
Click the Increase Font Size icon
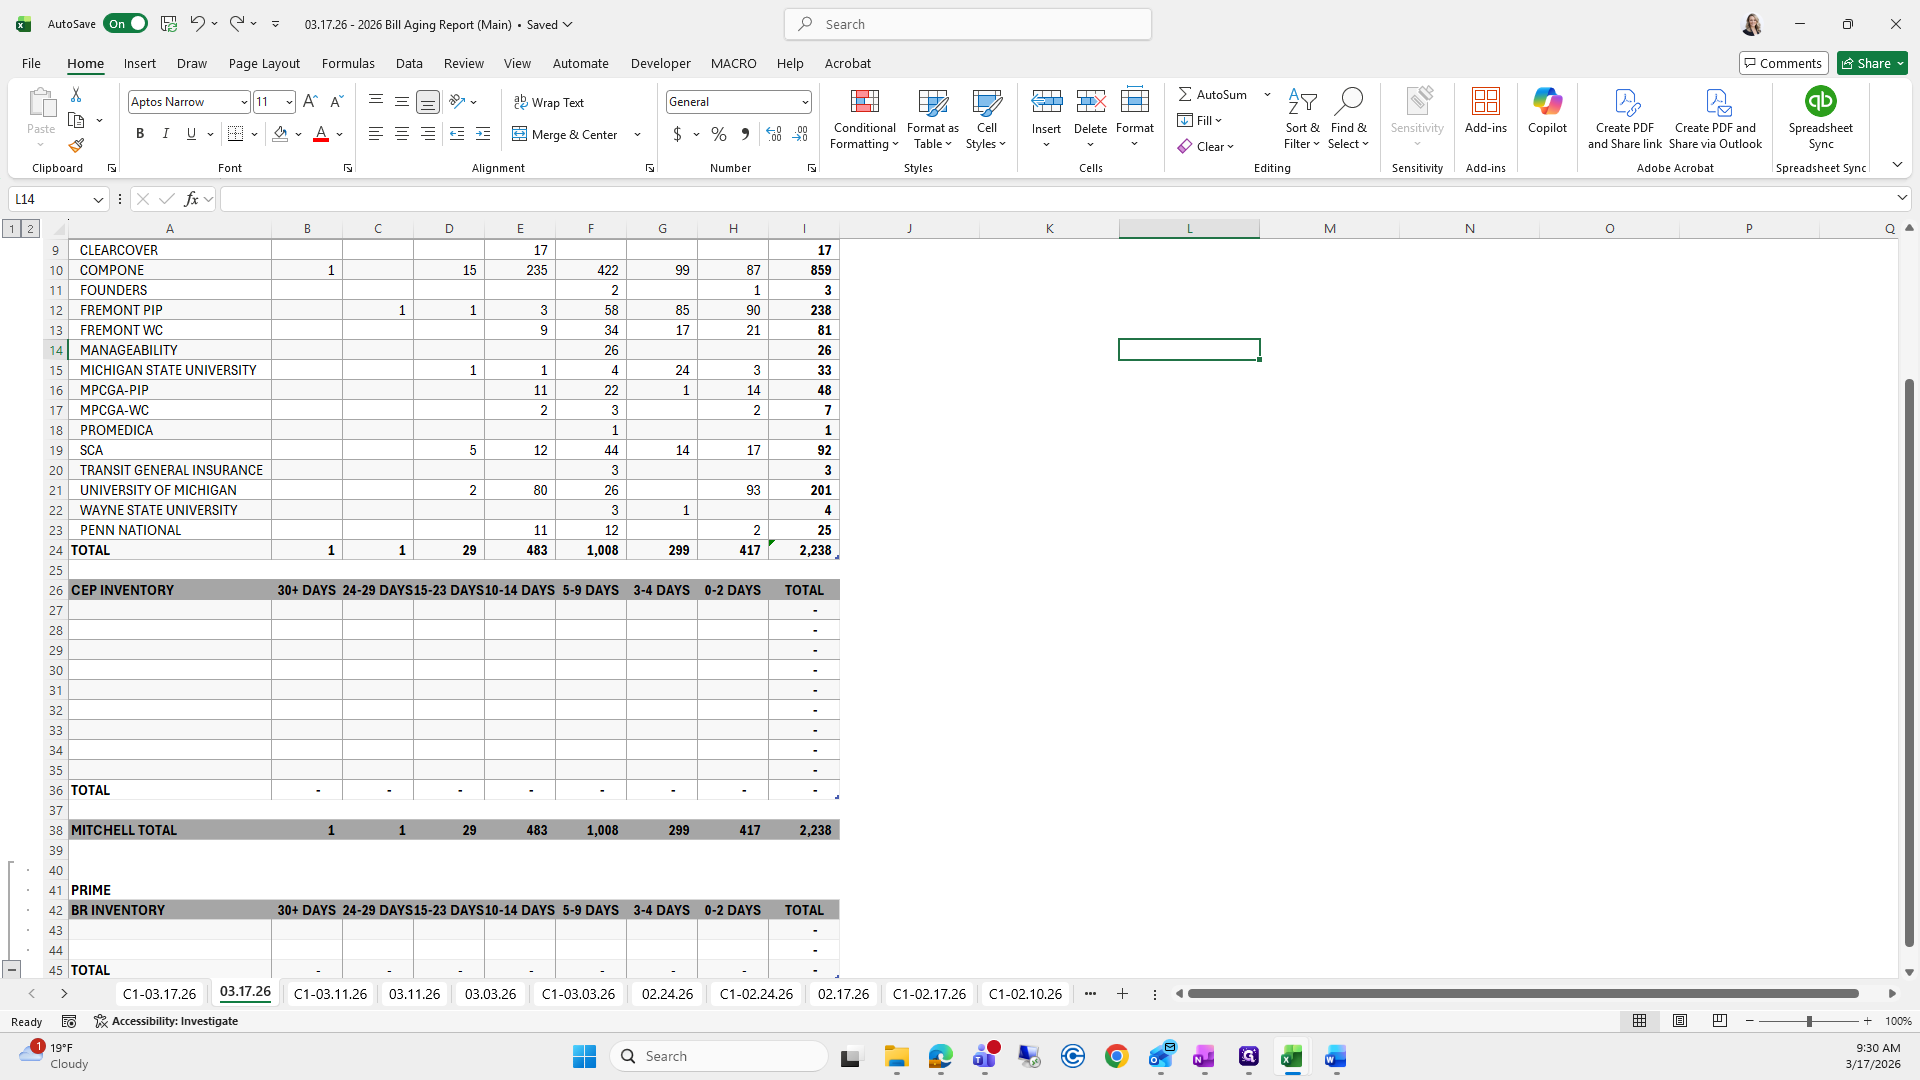(310, 102)
